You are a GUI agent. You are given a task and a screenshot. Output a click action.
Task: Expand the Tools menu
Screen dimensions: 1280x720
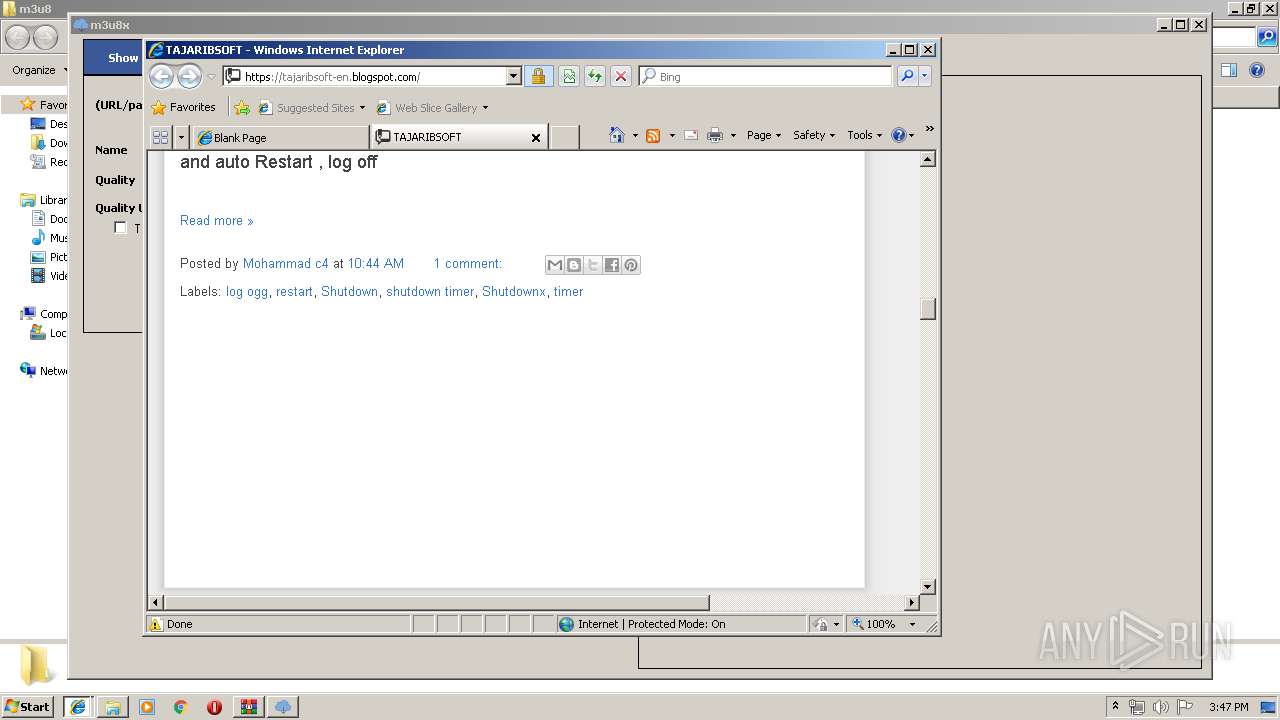pos(864,135)
